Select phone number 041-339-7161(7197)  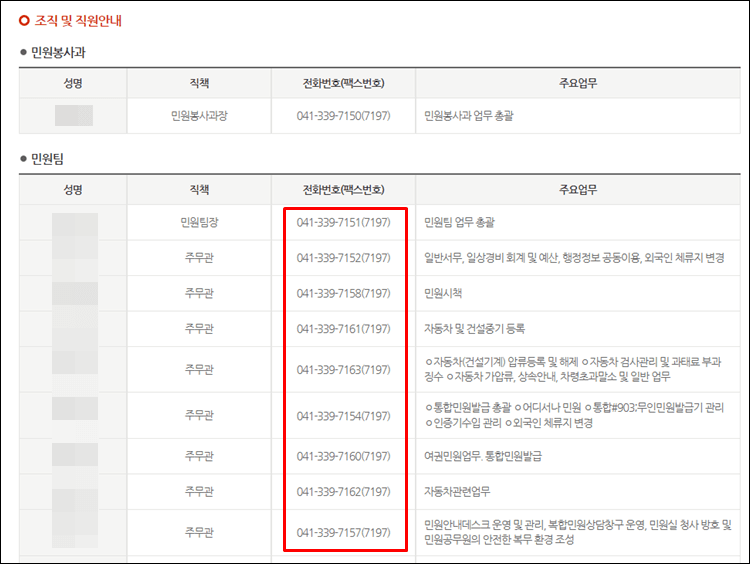[x=343, y=329]
